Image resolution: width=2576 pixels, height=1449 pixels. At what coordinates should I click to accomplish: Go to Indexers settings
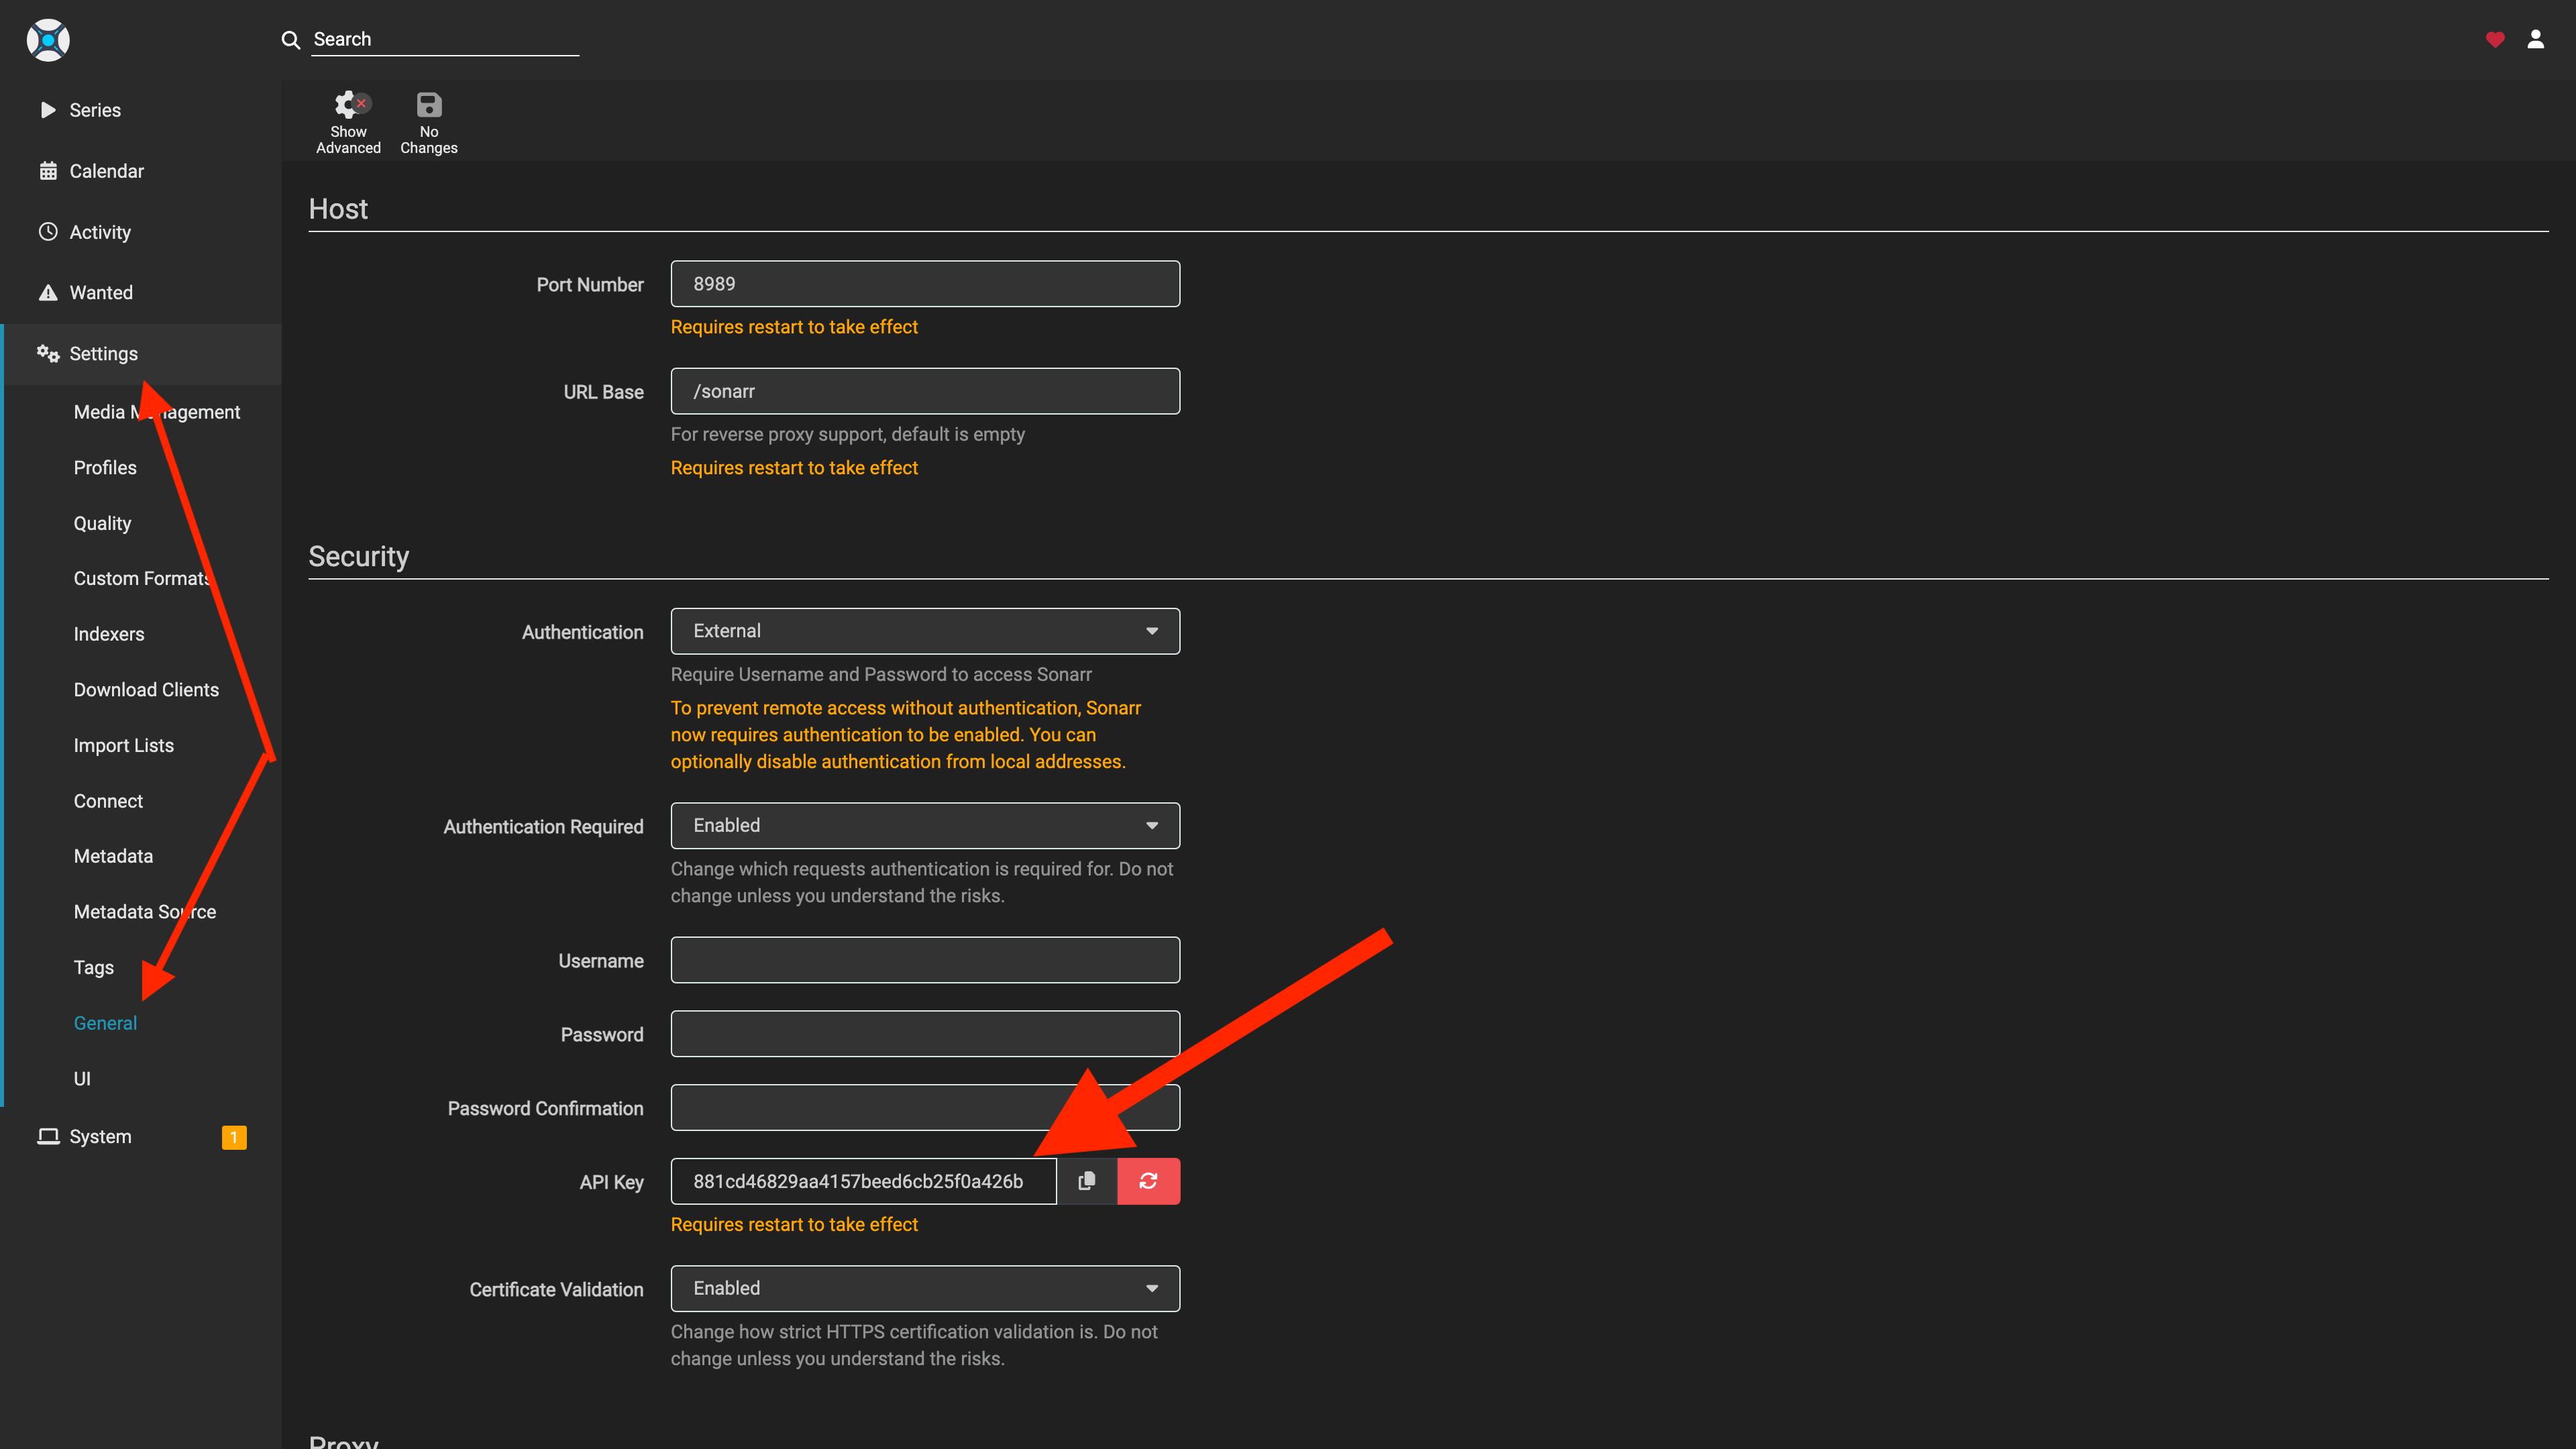tap(109, 634)
